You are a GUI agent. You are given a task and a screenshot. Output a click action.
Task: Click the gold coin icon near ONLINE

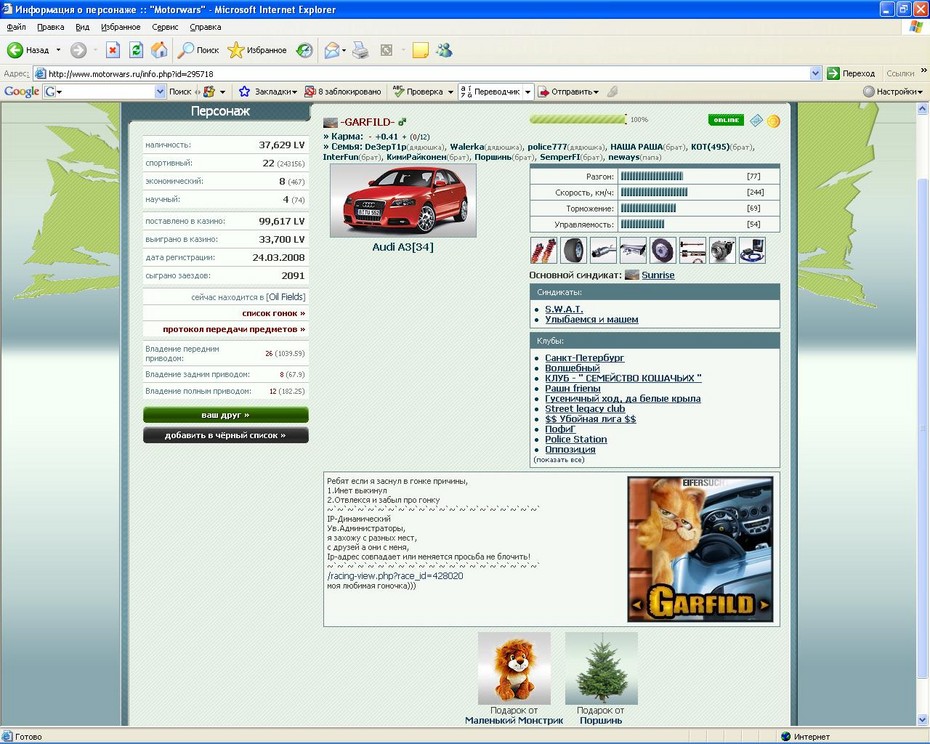tap(773, 121)
